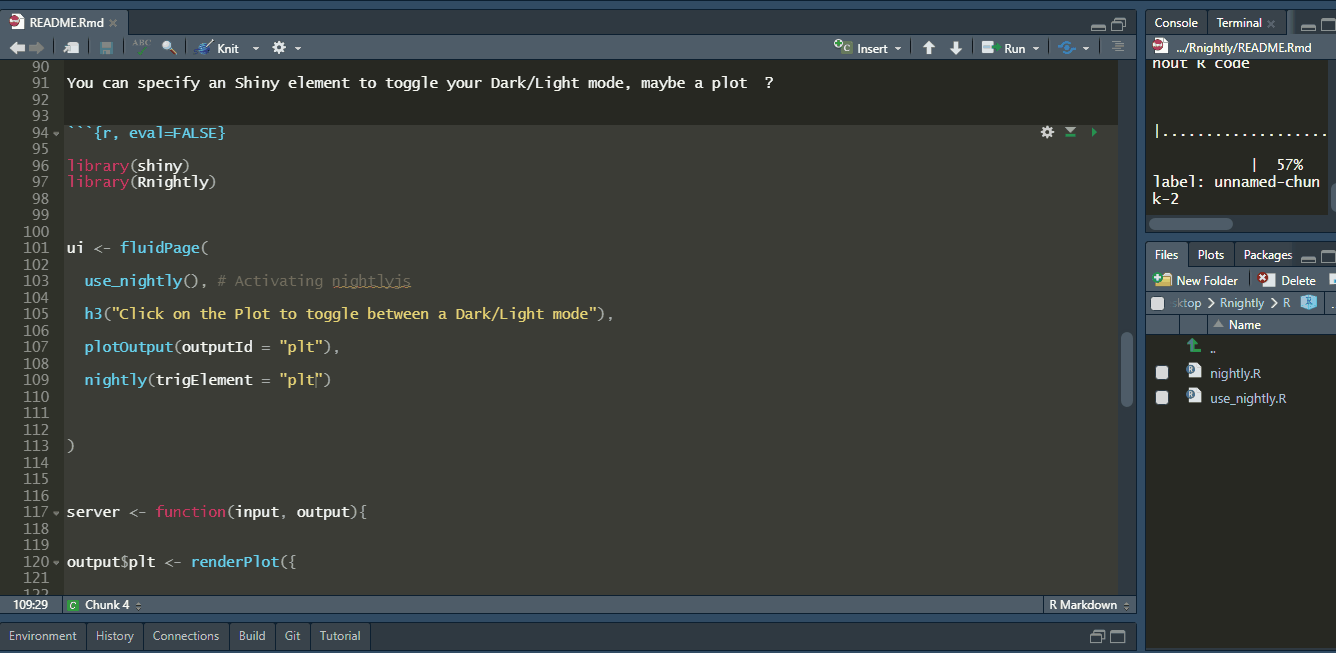Click the go to parent directory arrow
This screenshot has height=653, width=1336.
point(1193,346)
